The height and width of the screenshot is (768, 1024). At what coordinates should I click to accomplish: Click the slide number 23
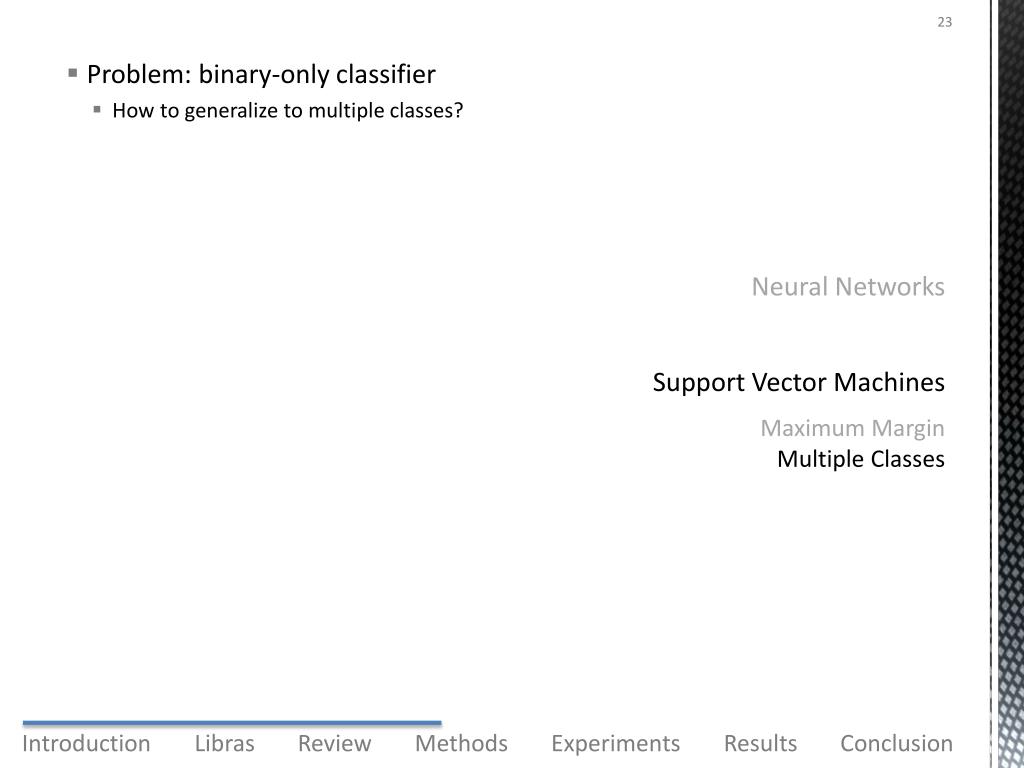944,24
